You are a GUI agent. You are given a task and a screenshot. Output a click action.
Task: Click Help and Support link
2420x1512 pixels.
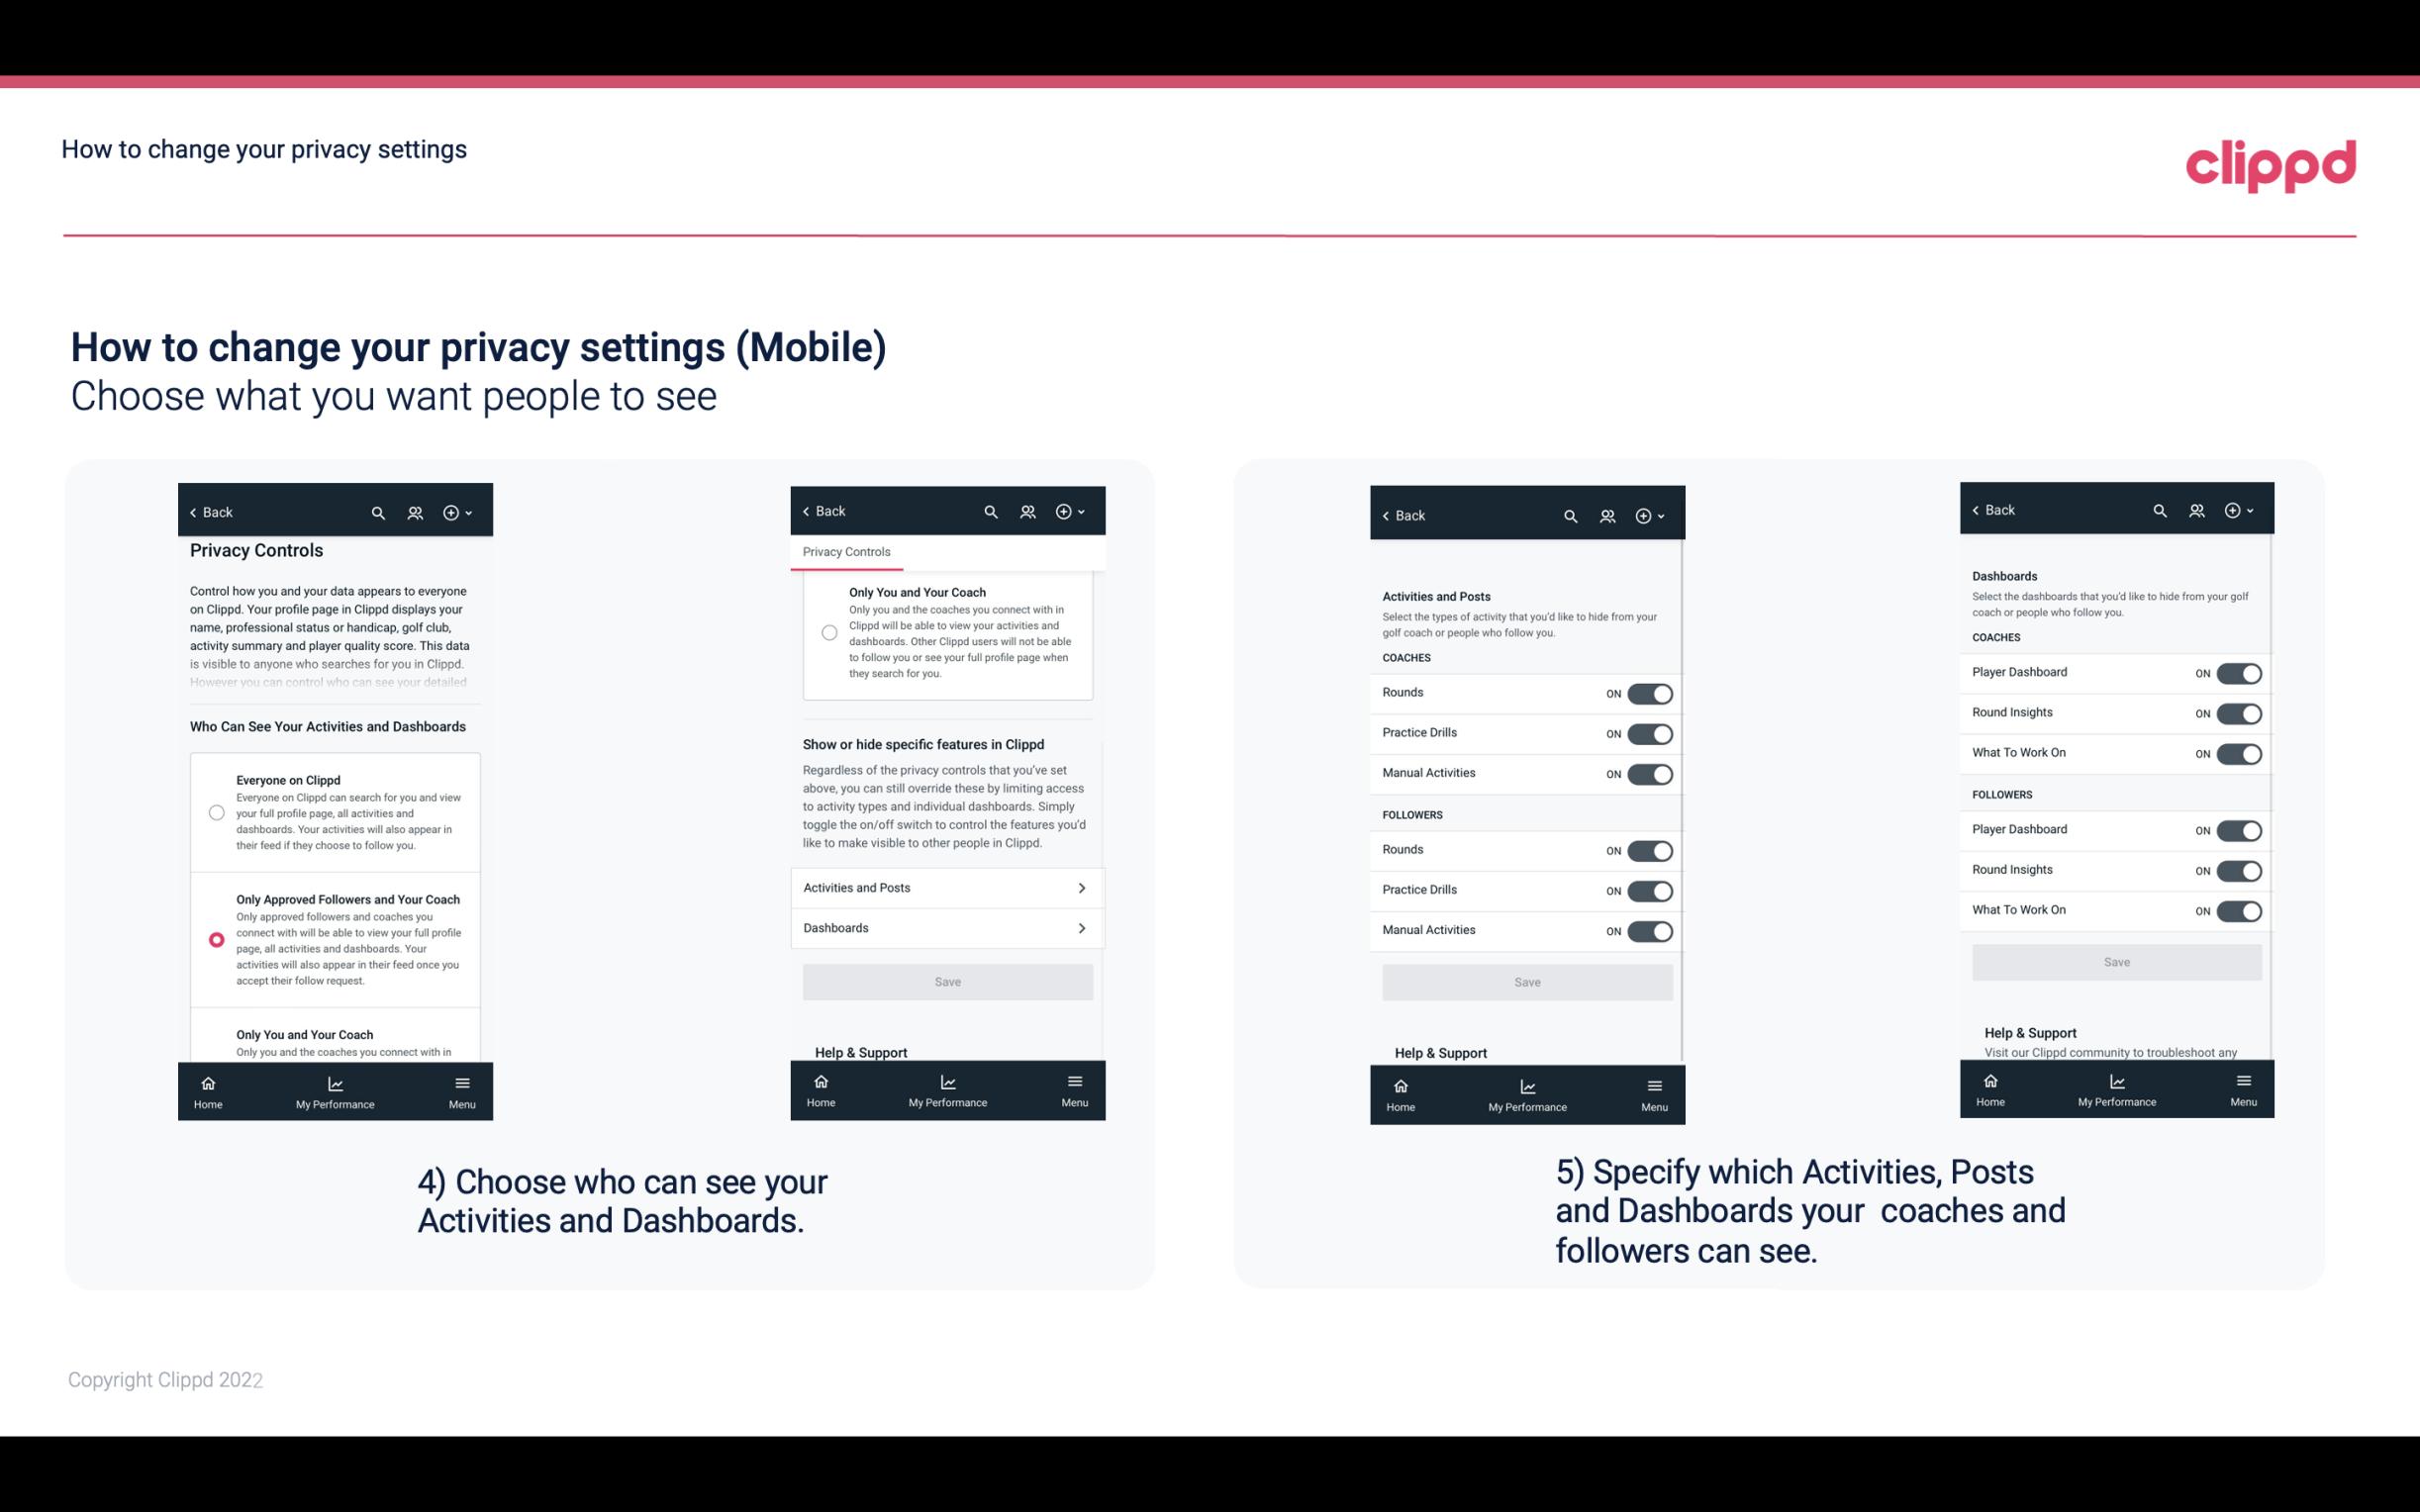pos(868,1052)
